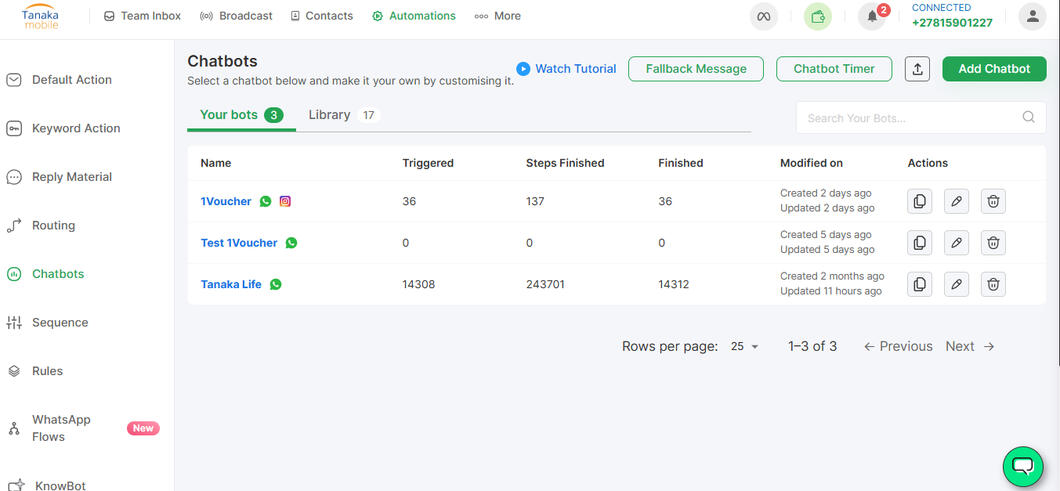Open the Test 1Voucher chatbot link
The width and height of the screenshot is (1060, 491).
(x=239, y=243)
